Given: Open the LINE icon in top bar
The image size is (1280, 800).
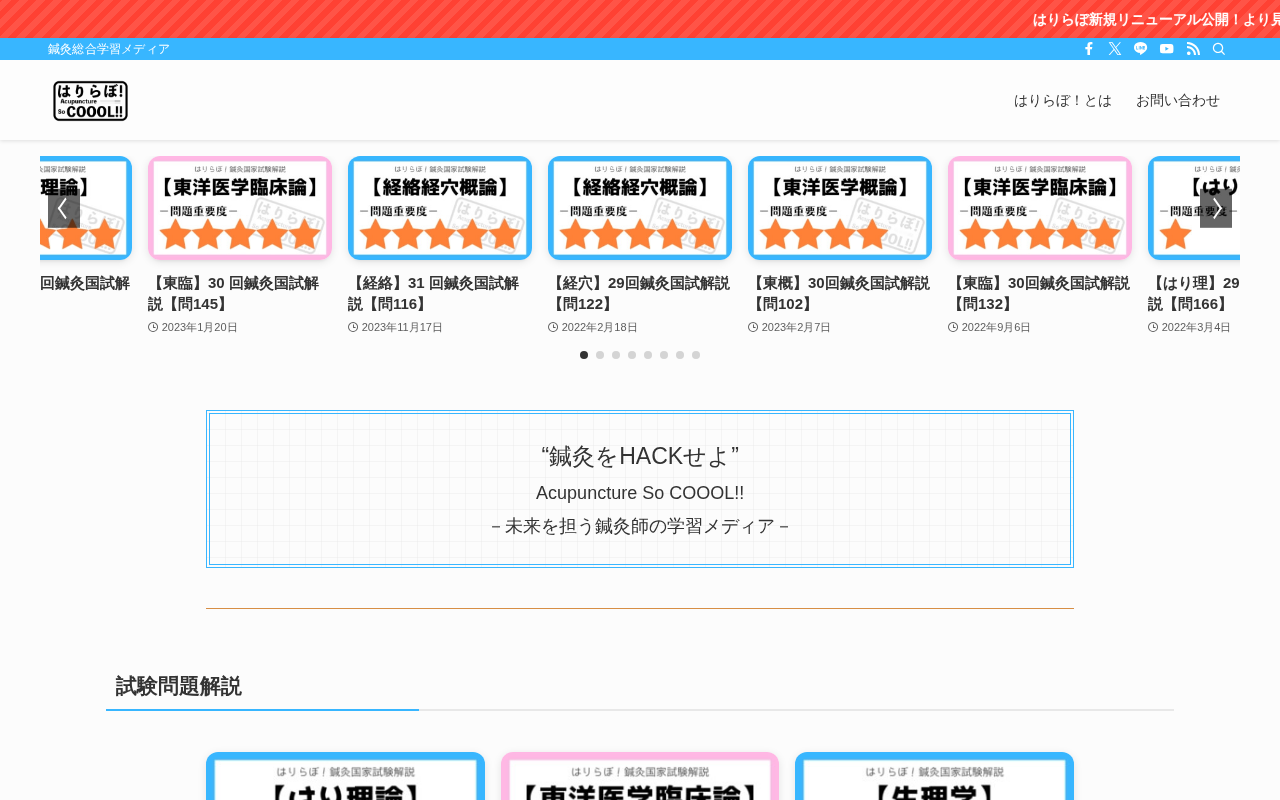Looking at the screenshot, I should [x=1141, y=49].
